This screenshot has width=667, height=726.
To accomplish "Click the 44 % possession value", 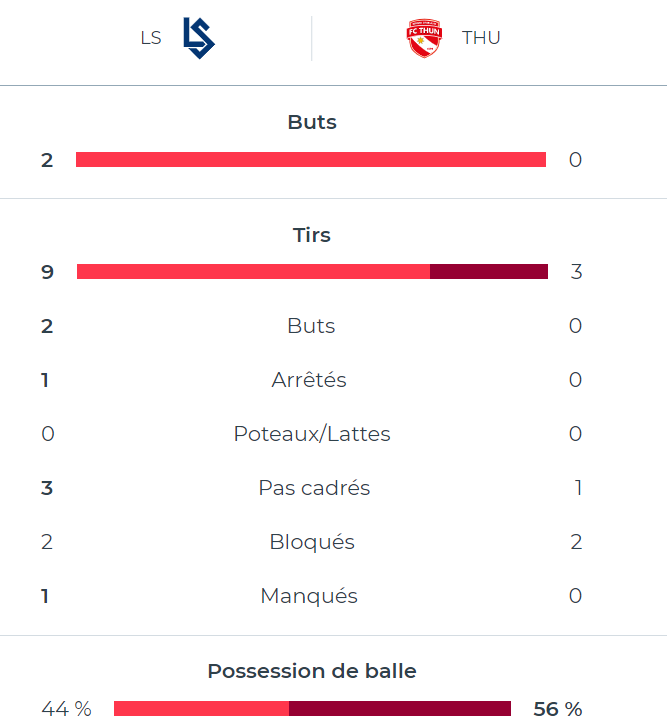I will [x=67, y=709].
